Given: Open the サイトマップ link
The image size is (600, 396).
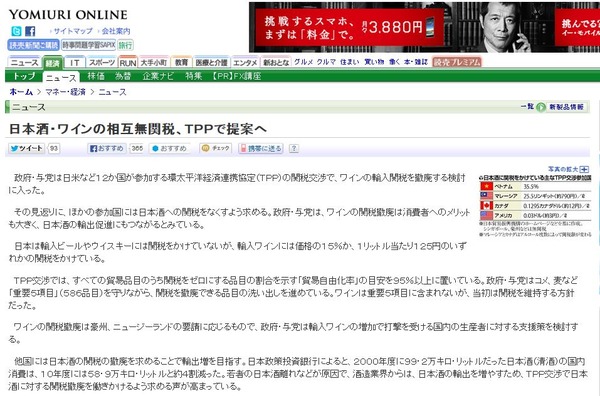Looking at the screenshot, I should point(73,31).
